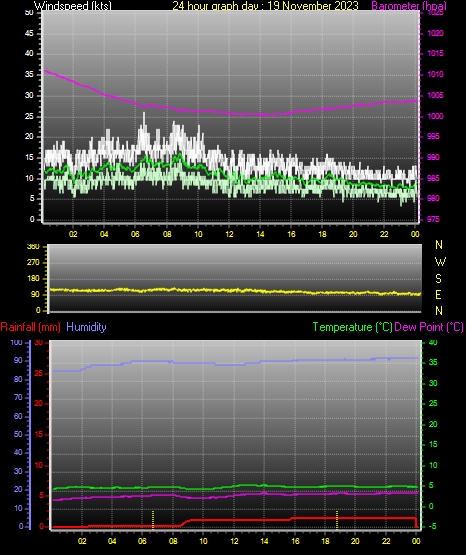
Task: Click the magenta barometer pressure line
Action: [230, 112]
